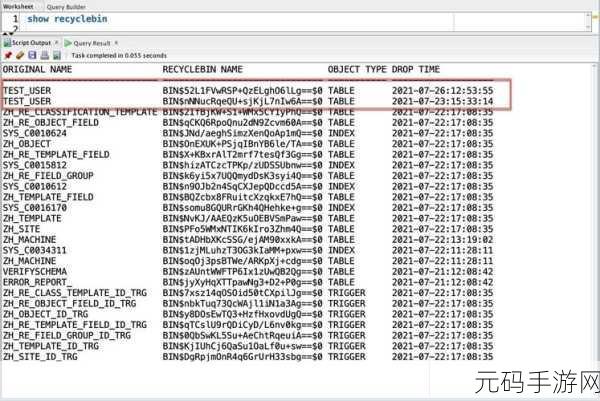Click recyclebin name starting BIN$zAUntWWFTP6
Image resolution: width=600 pixels, height=401 pixels.
click(x=242, y=272)
